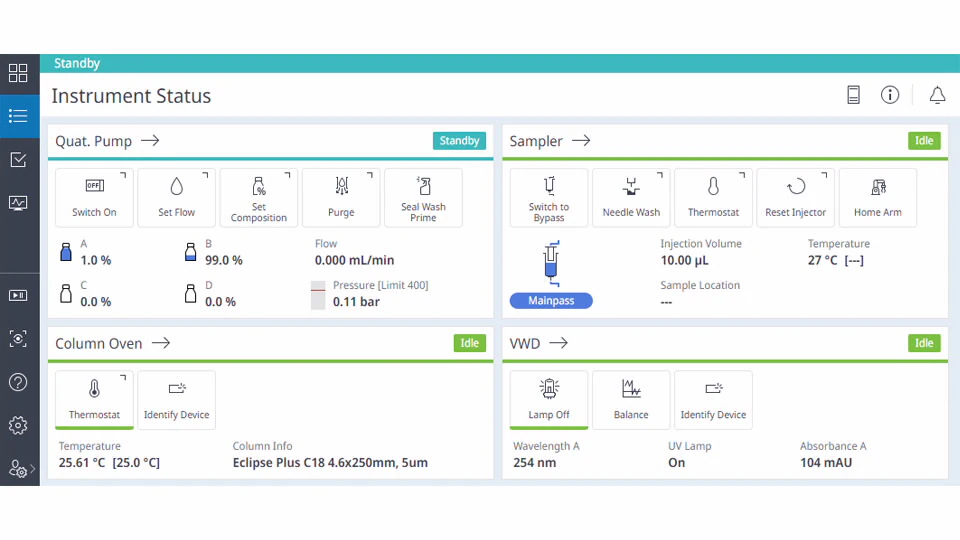The height and width of the screenshot is (540, 960).
Task: Open Column Oven details arrow
Action: (161, 343)
